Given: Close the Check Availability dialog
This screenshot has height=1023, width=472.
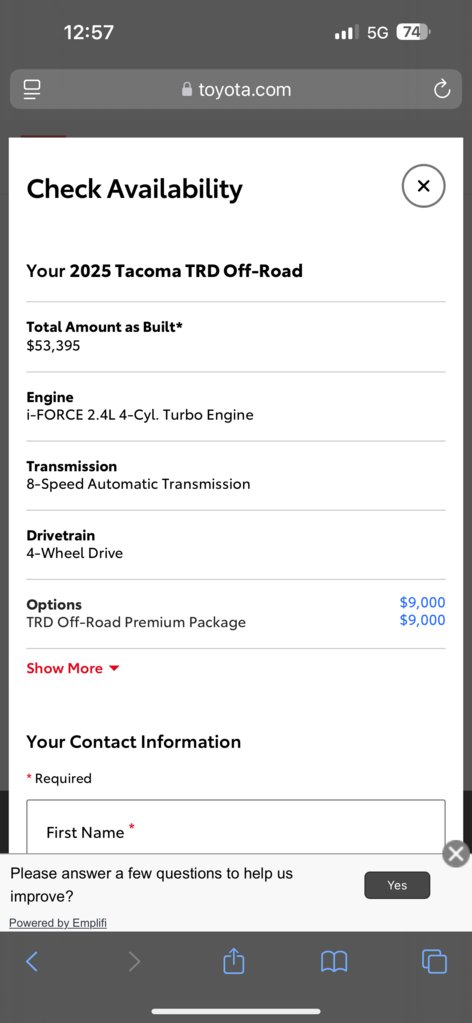Looking at the screenshot, I should 423,186.
